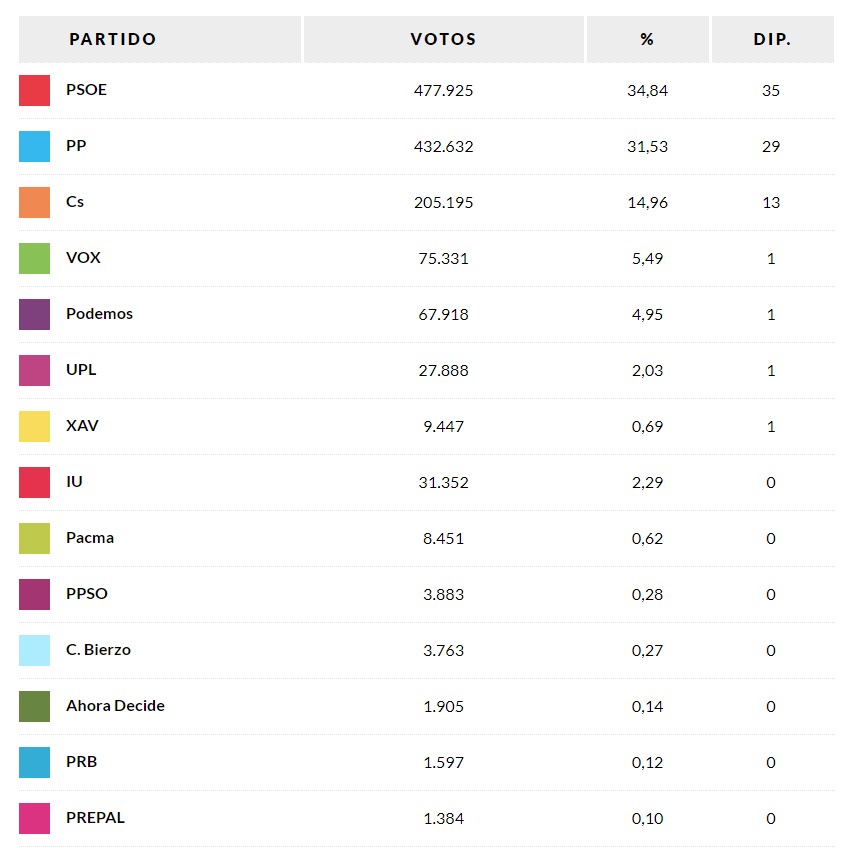Click the IU party label

[x=74, y=482]
